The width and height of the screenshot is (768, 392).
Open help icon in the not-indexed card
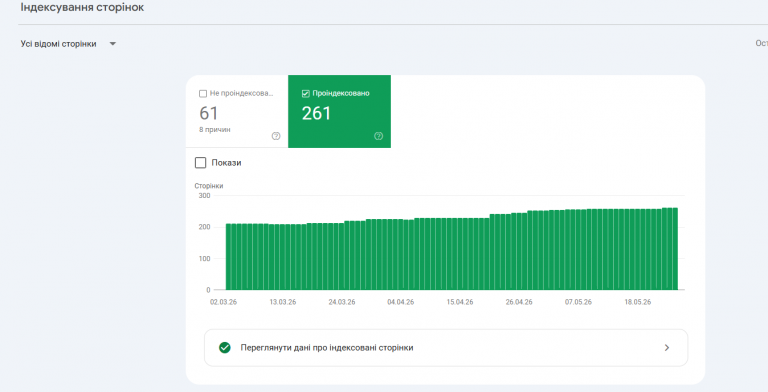click(x=276, y=136)
